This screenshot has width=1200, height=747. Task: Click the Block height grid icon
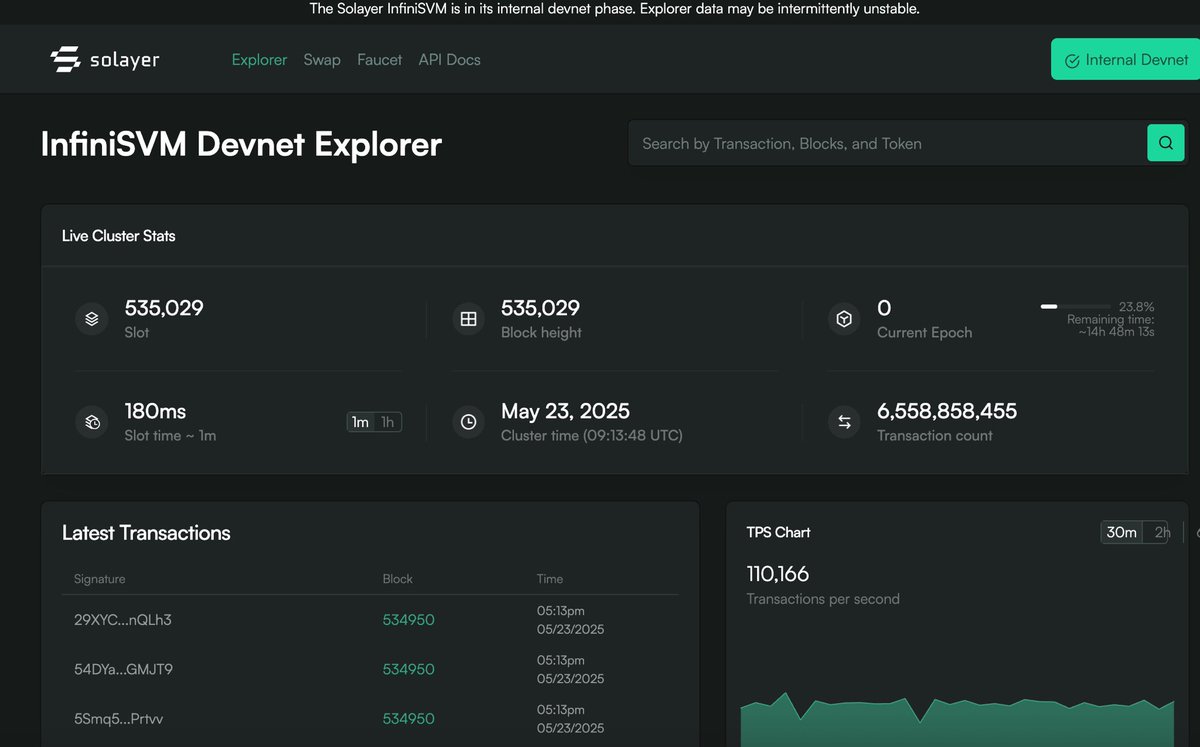pos(468,318)
